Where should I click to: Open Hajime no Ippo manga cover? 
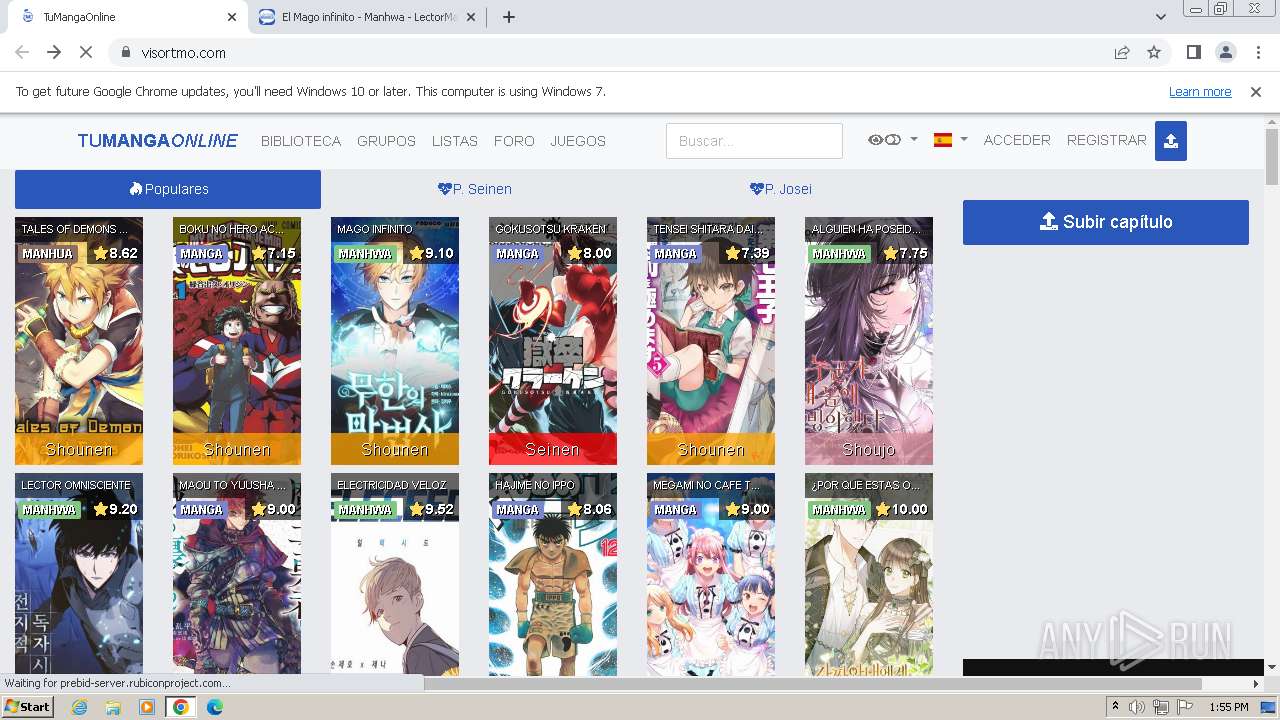point(553,574)
